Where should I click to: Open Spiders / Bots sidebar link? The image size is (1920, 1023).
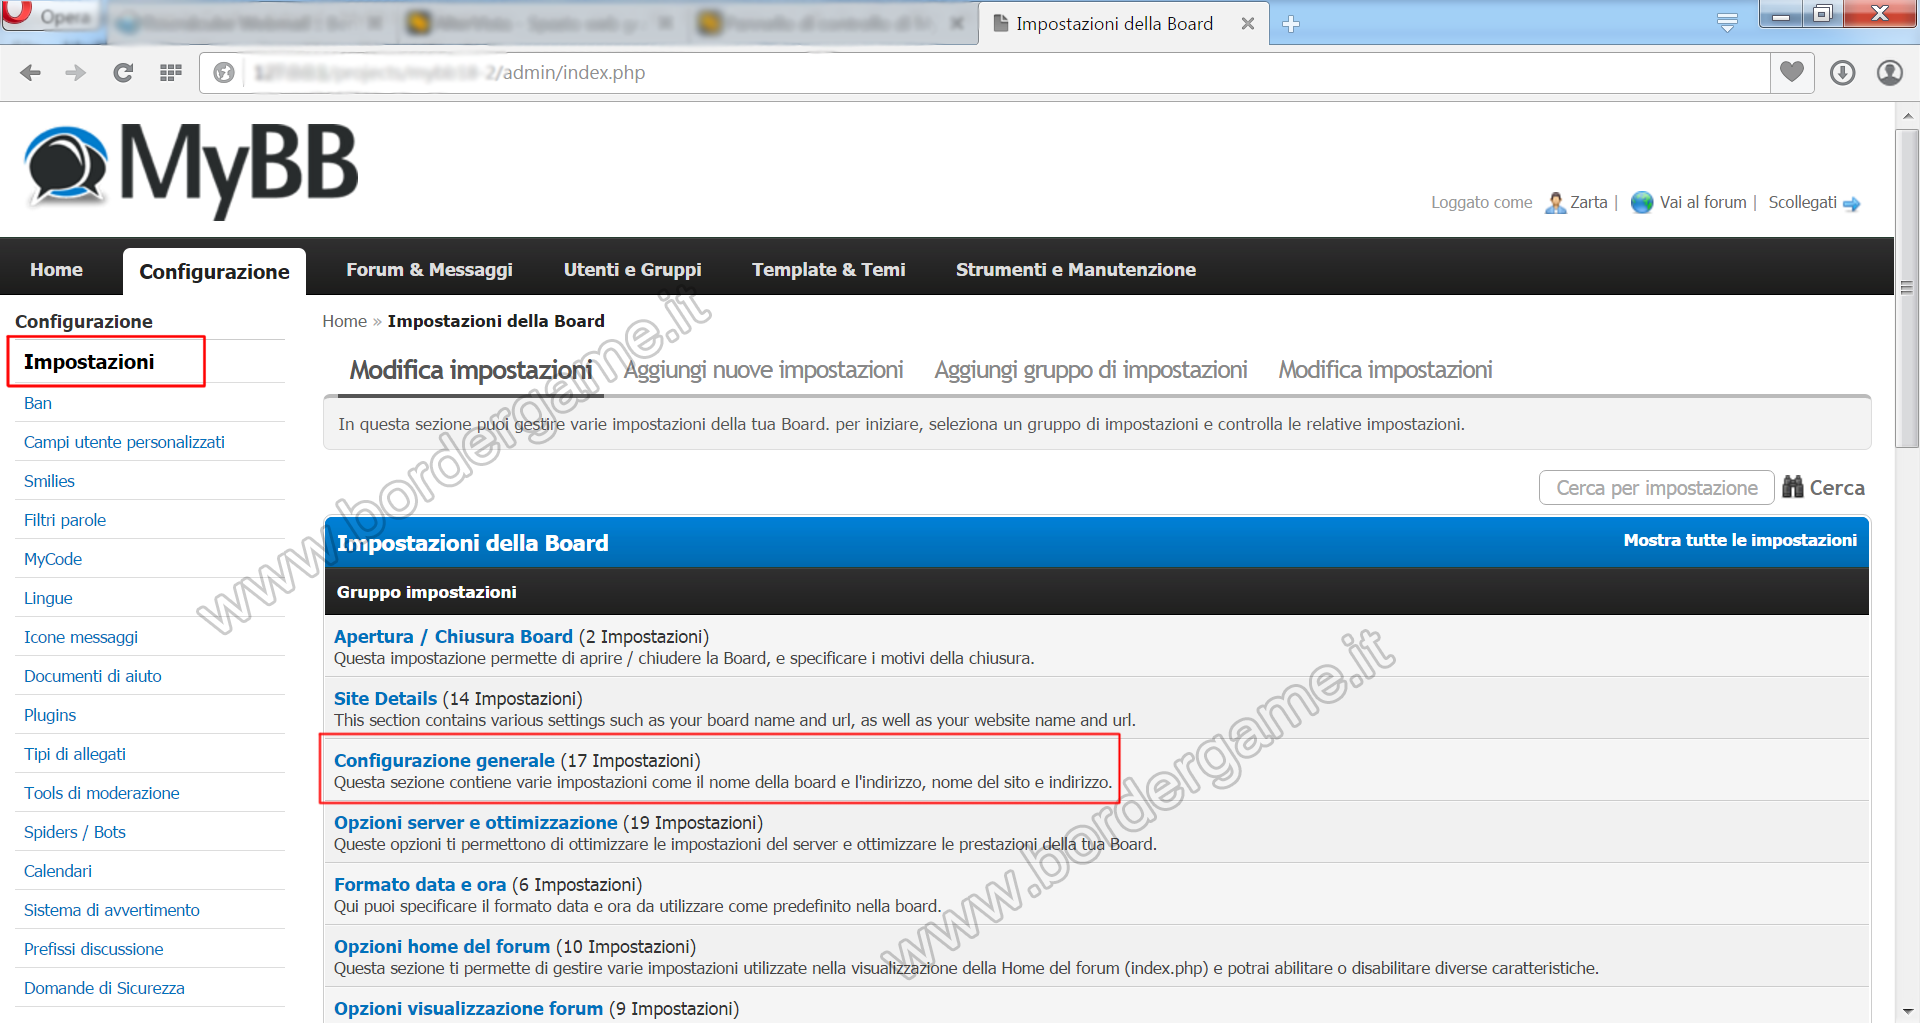pyautogui.click(x=75, y=832)
